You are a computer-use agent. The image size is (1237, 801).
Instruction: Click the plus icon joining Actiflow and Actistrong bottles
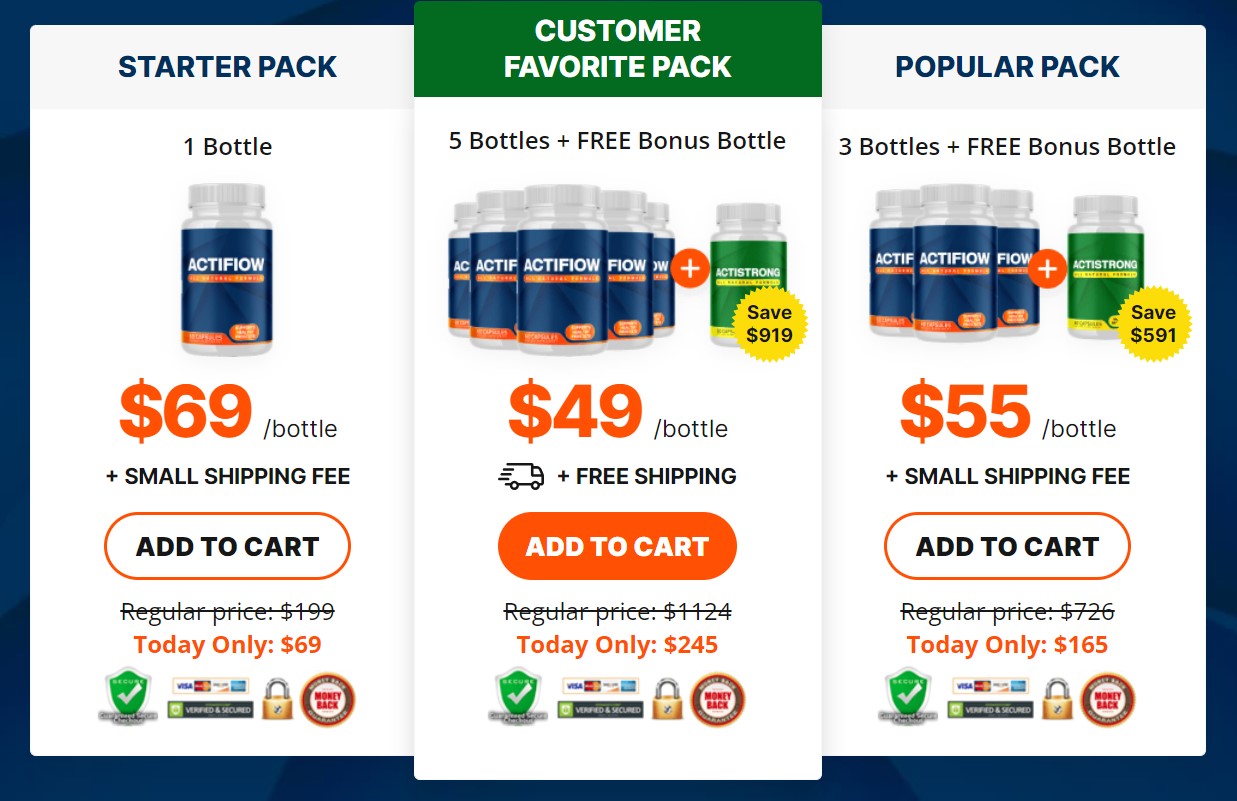click(x=690, y=267)
